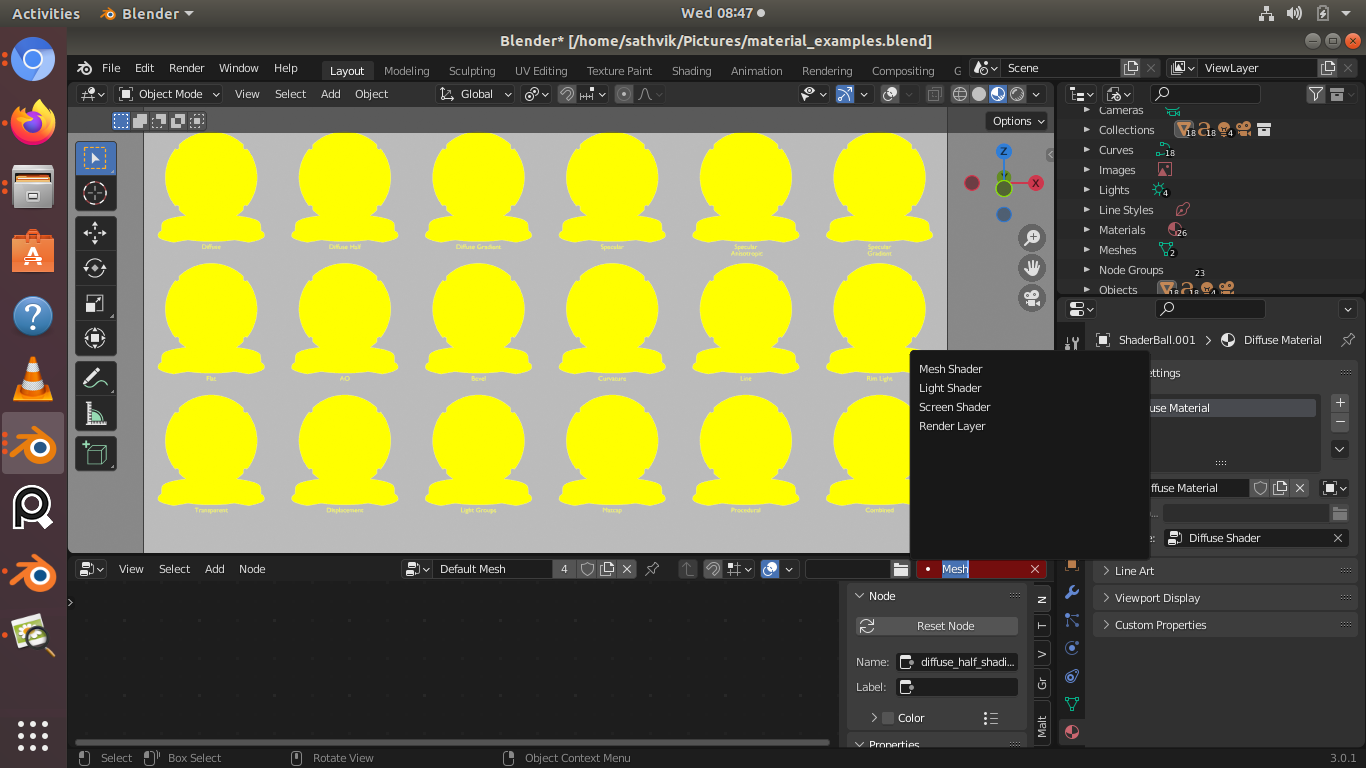Select the Annotate tool
The image size is (1366, 768).
(96, 377)
